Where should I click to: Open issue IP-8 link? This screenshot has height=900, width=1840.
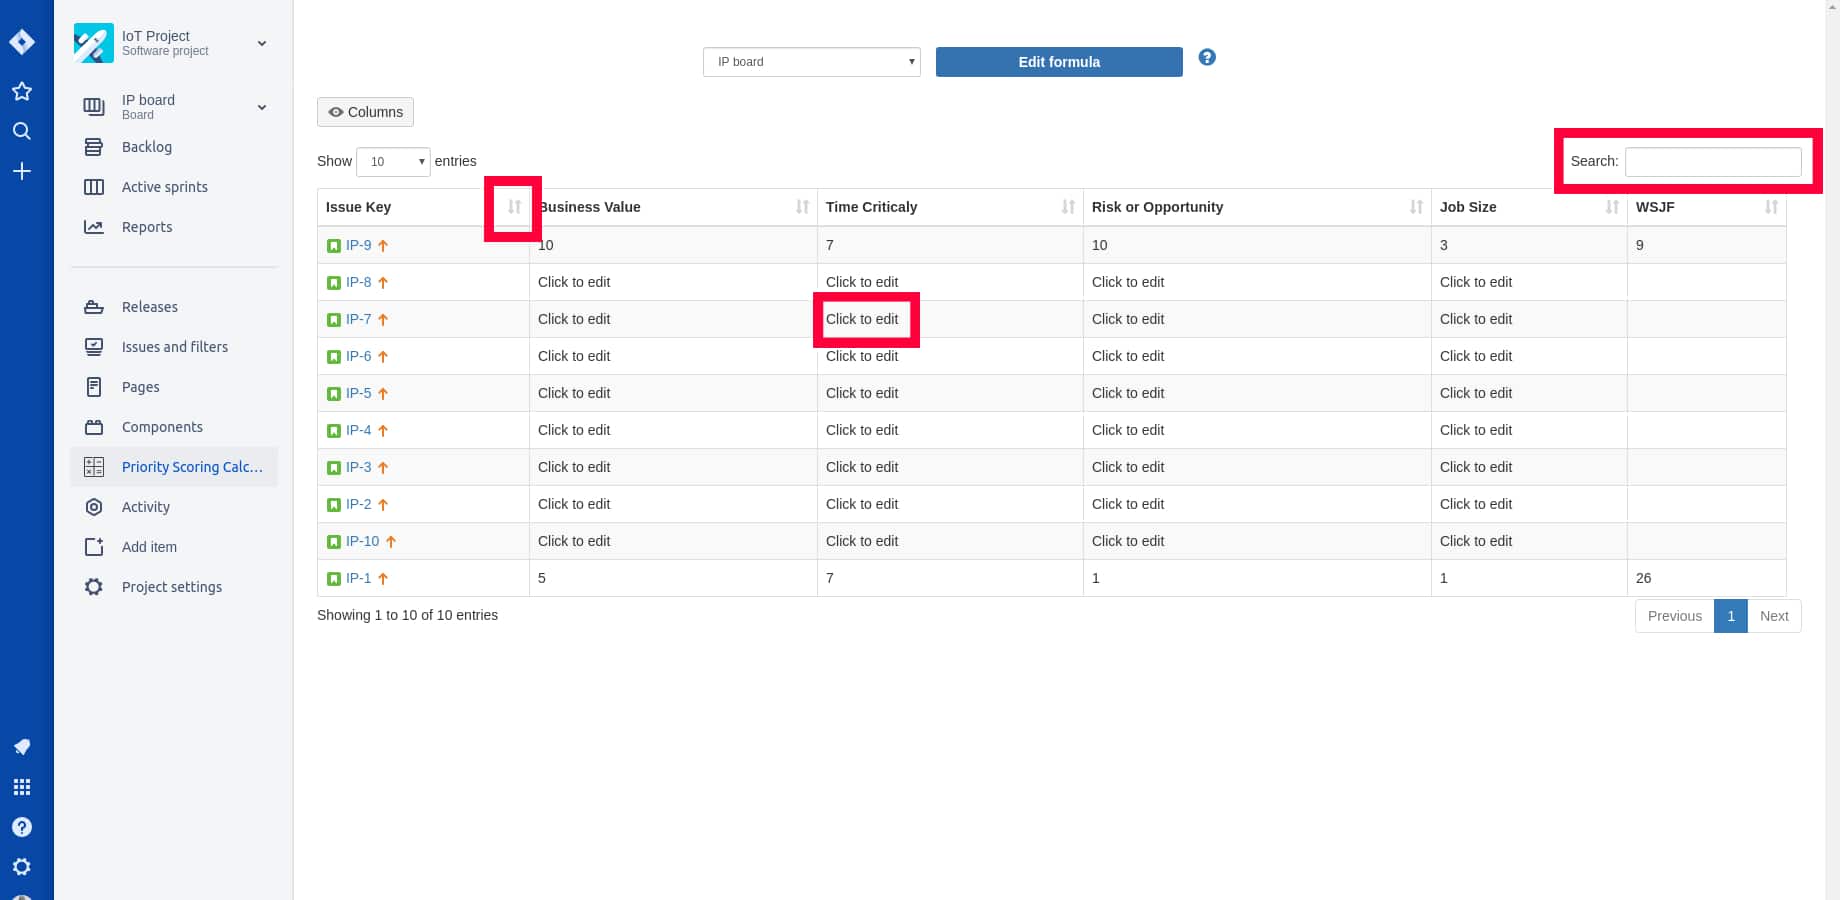point(358,282)
